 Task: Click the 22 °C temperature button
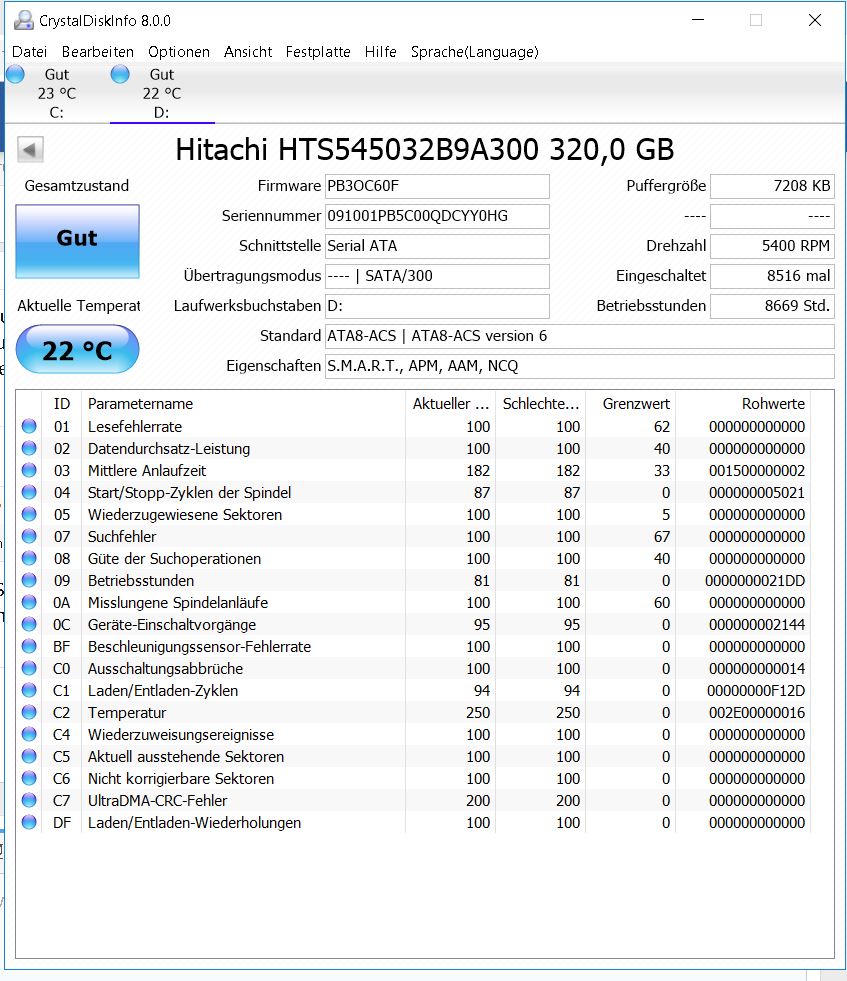tap(78, 349)
